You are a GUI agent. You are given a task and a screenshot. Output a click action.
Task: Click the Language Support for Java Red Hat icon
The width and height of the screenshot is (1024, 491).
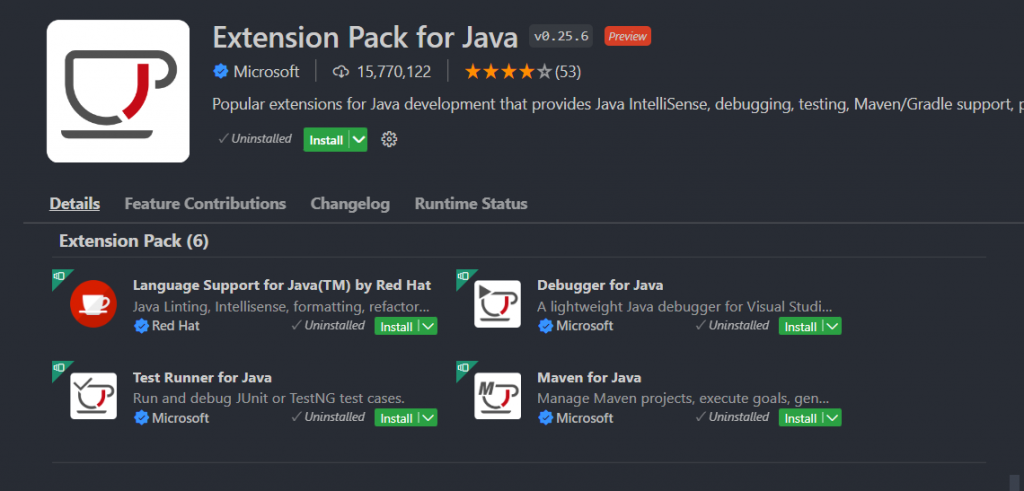(x=93, y=304)
